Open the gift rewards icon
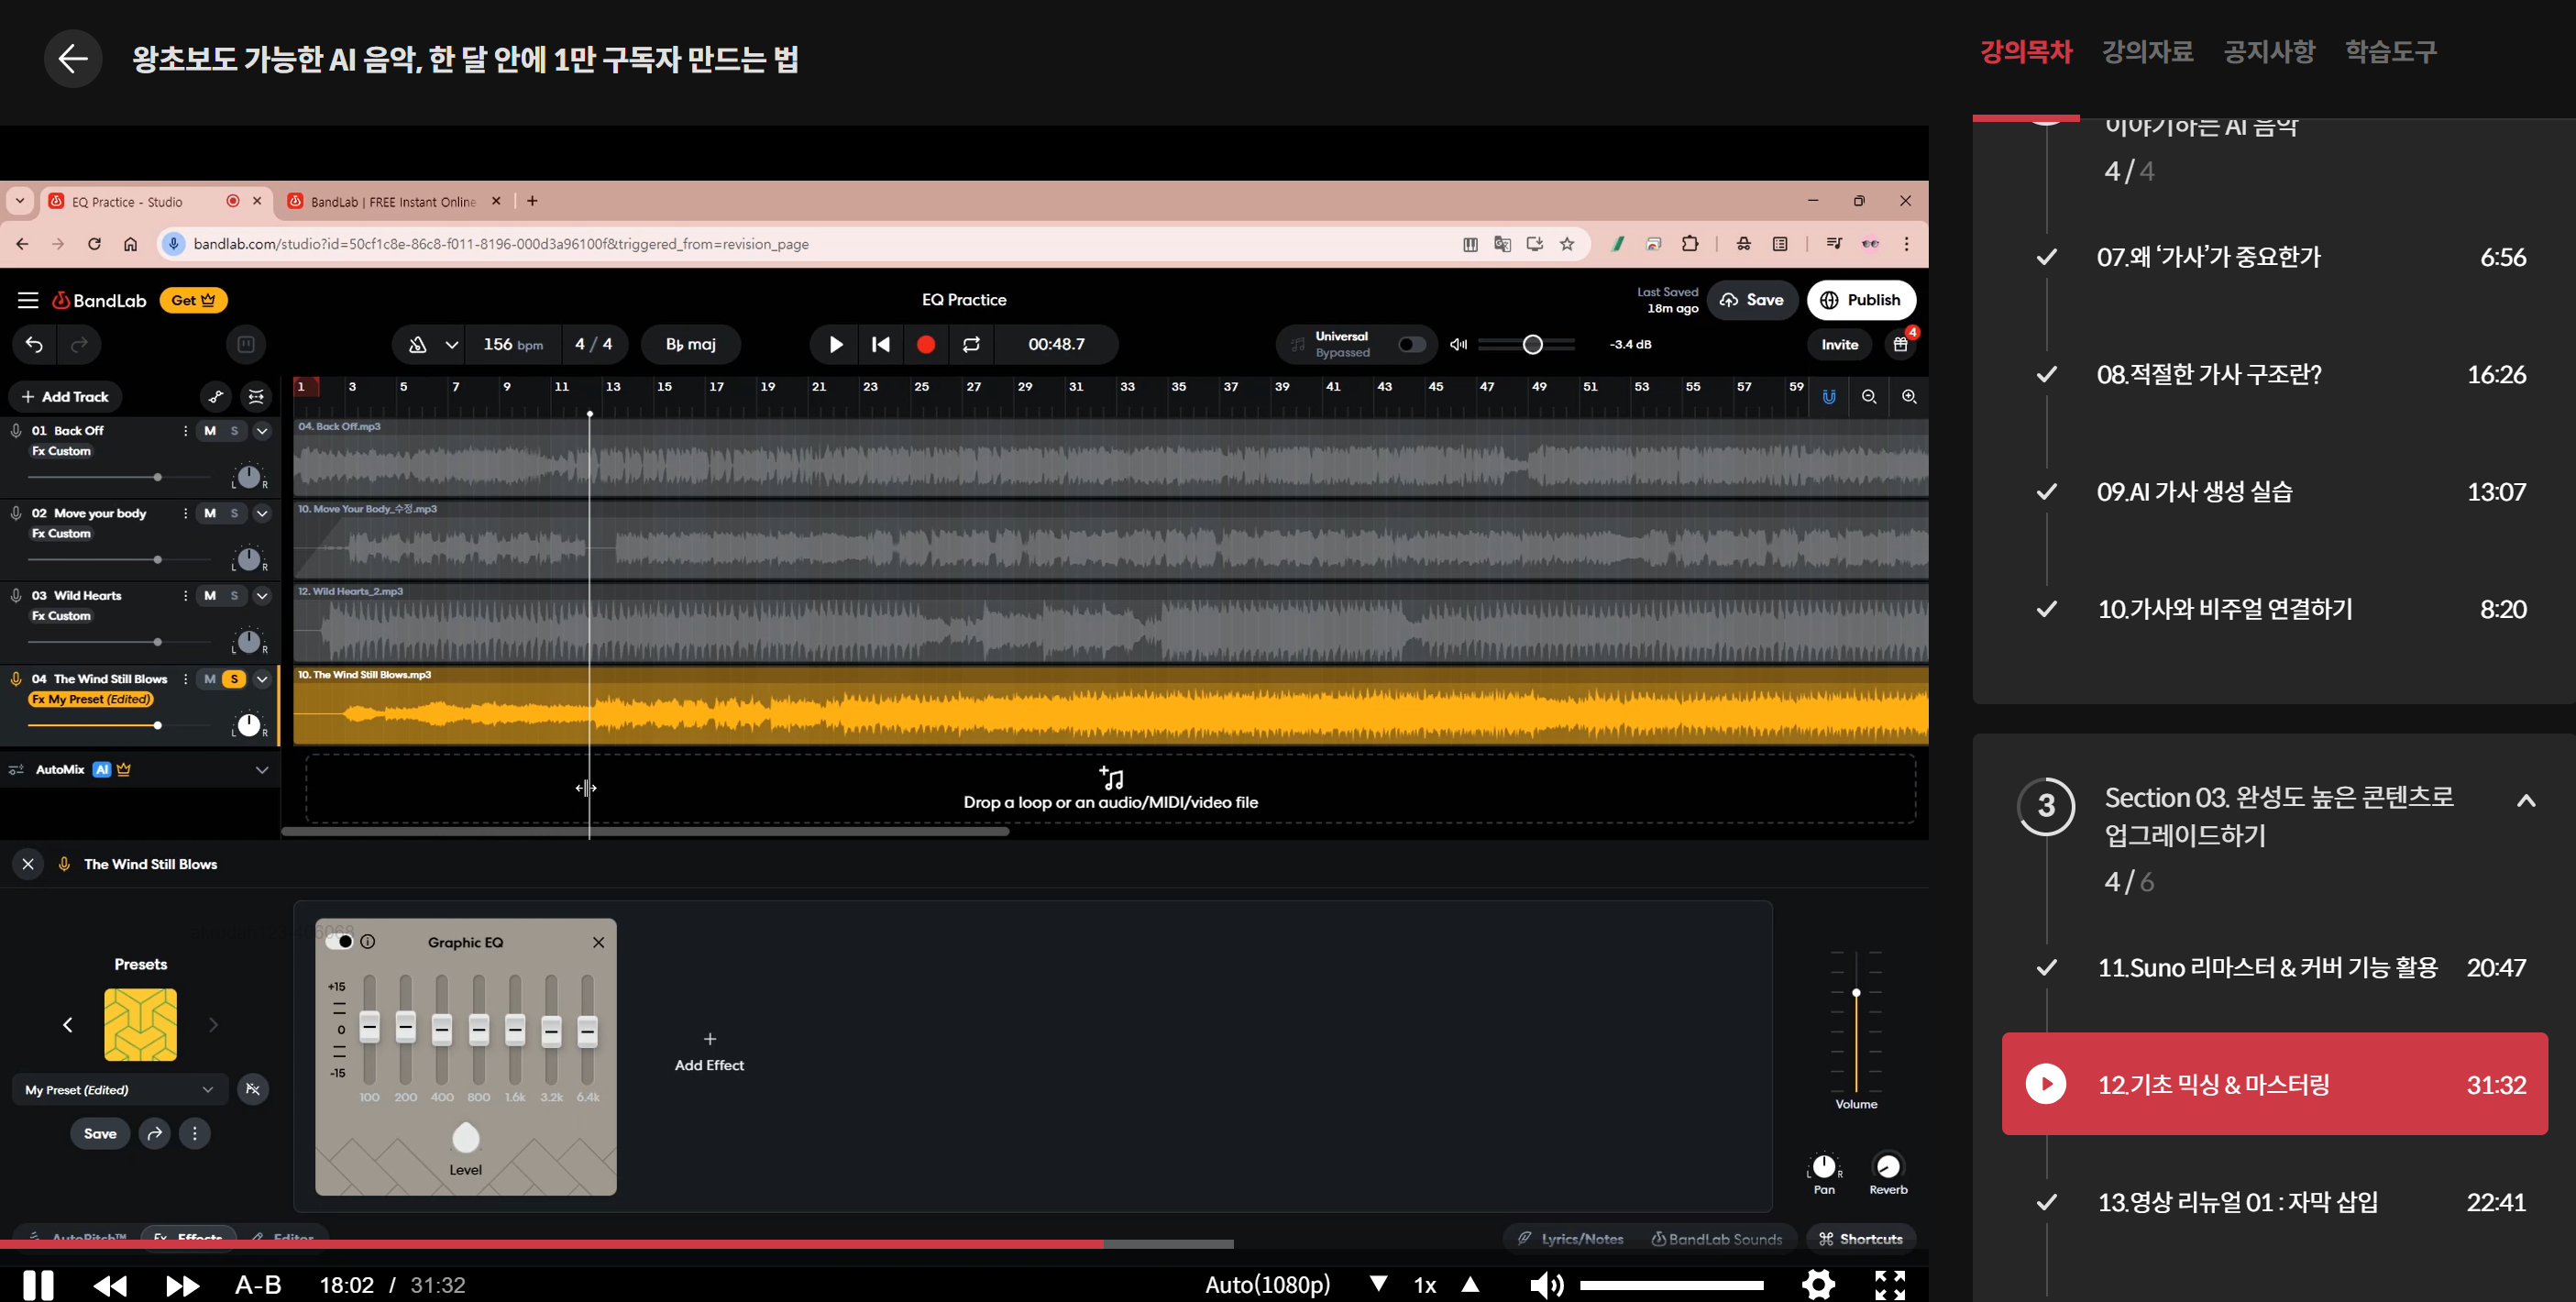This screenshot has height=1302, width=2576. pos(1901,345)
